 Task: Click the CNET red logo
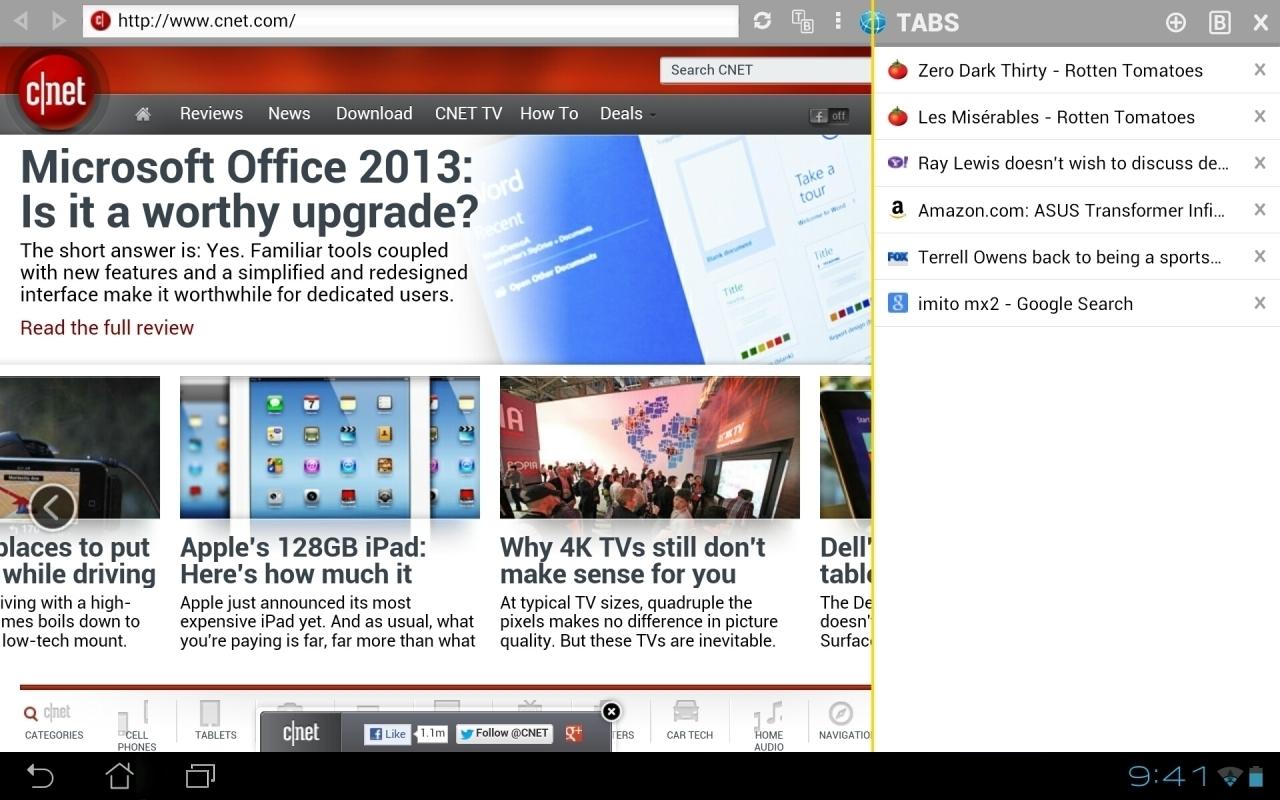56,92
